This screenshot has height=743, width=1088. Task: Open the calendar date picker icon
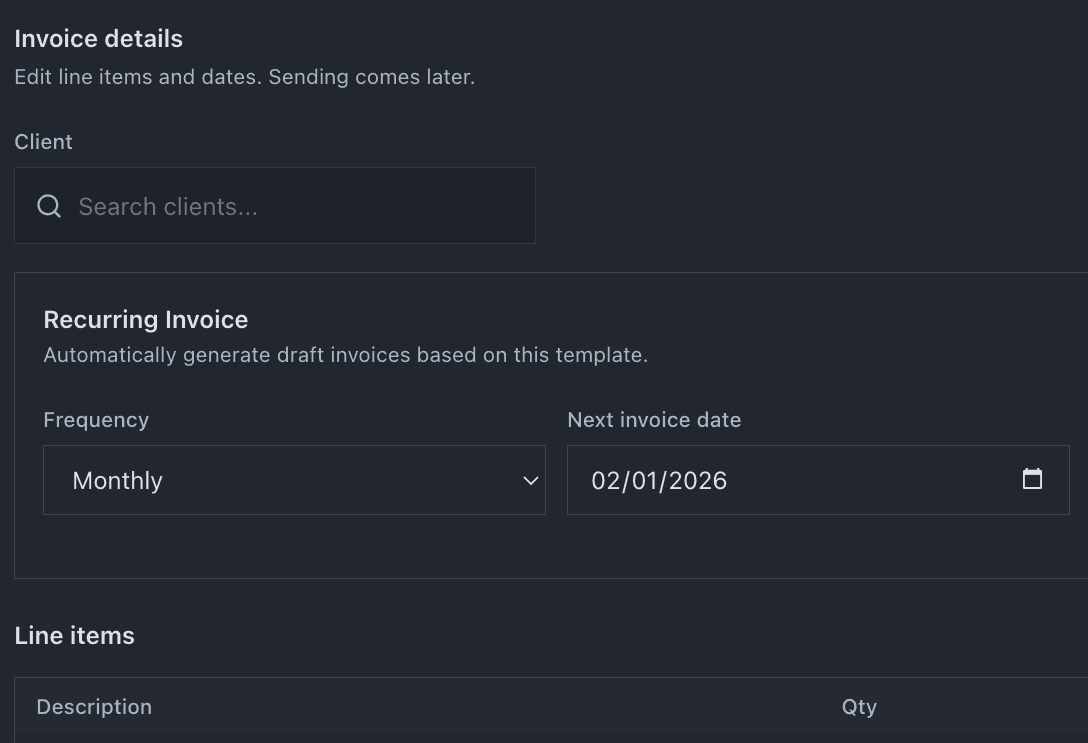[x=1032, y=479]
